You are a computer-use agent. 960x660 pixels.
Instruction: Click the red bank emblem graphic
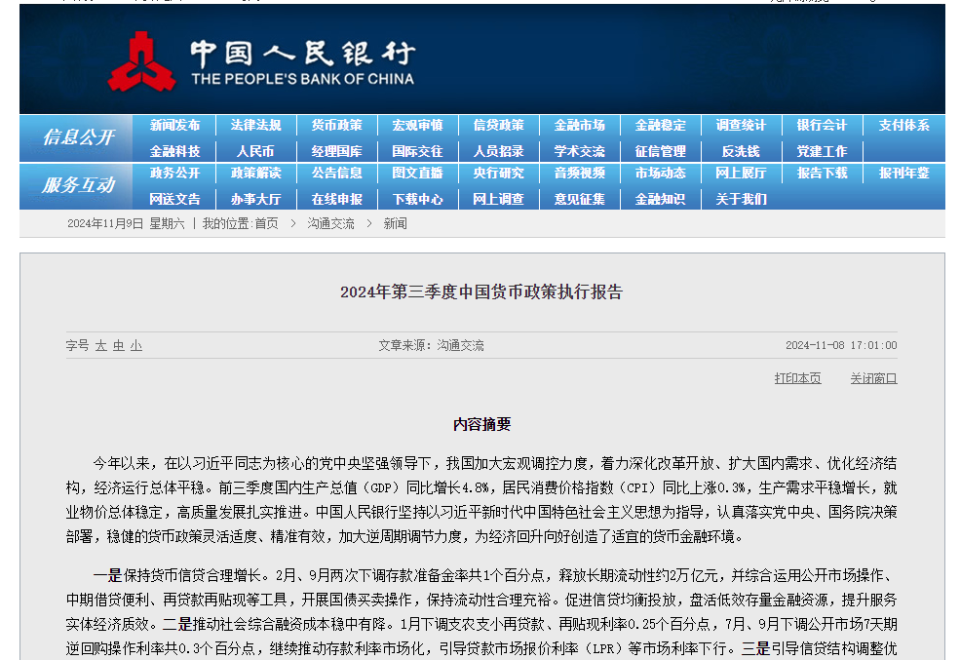[x=146, y=60]
